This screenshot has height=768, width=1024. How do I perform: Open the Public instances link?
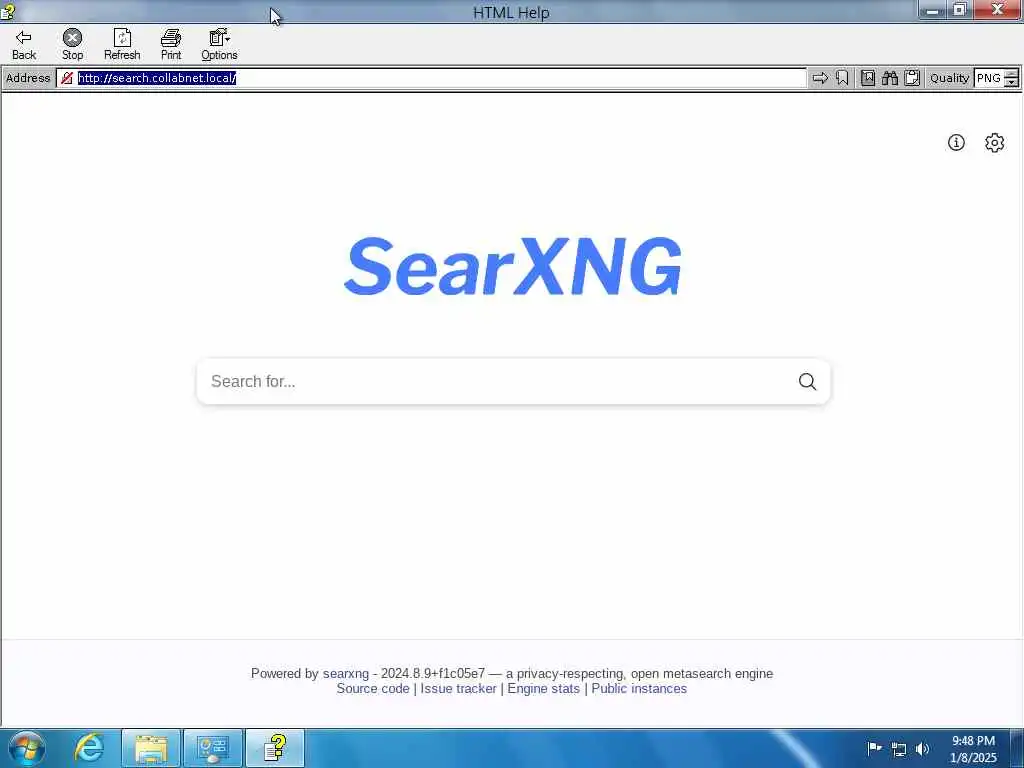click(639, 688)
